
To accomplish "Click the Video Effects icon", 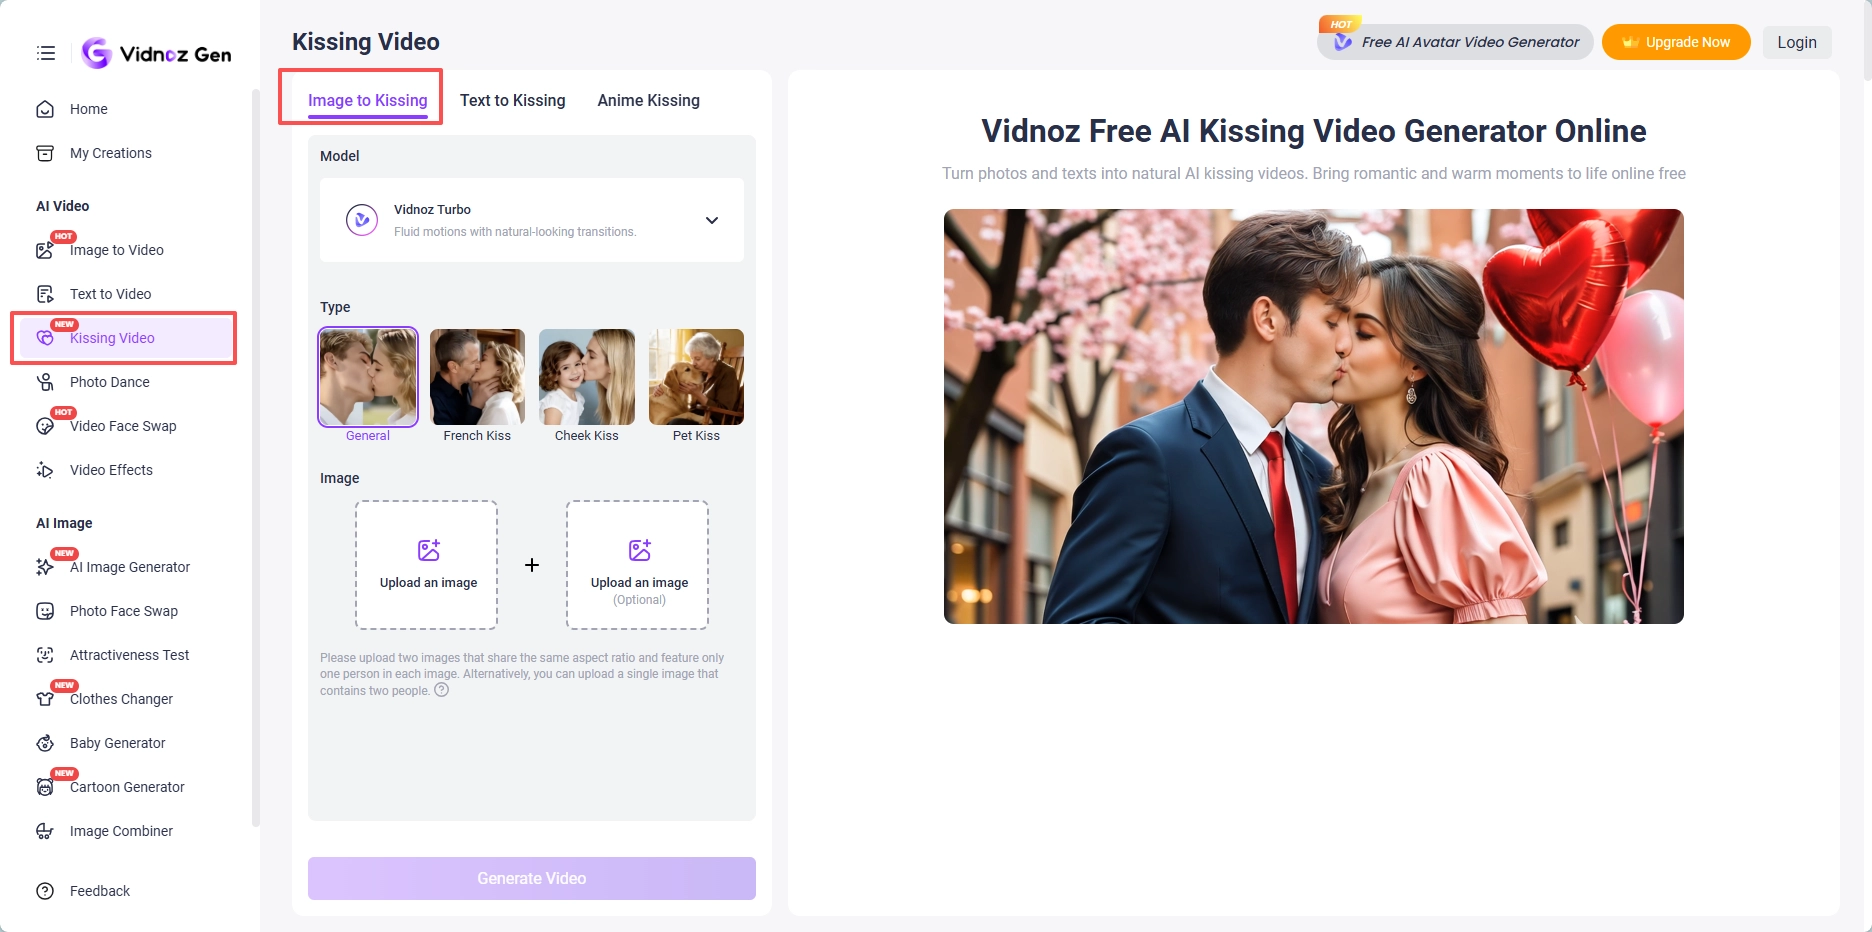I will pyautogui.click(x=46, y=469).
